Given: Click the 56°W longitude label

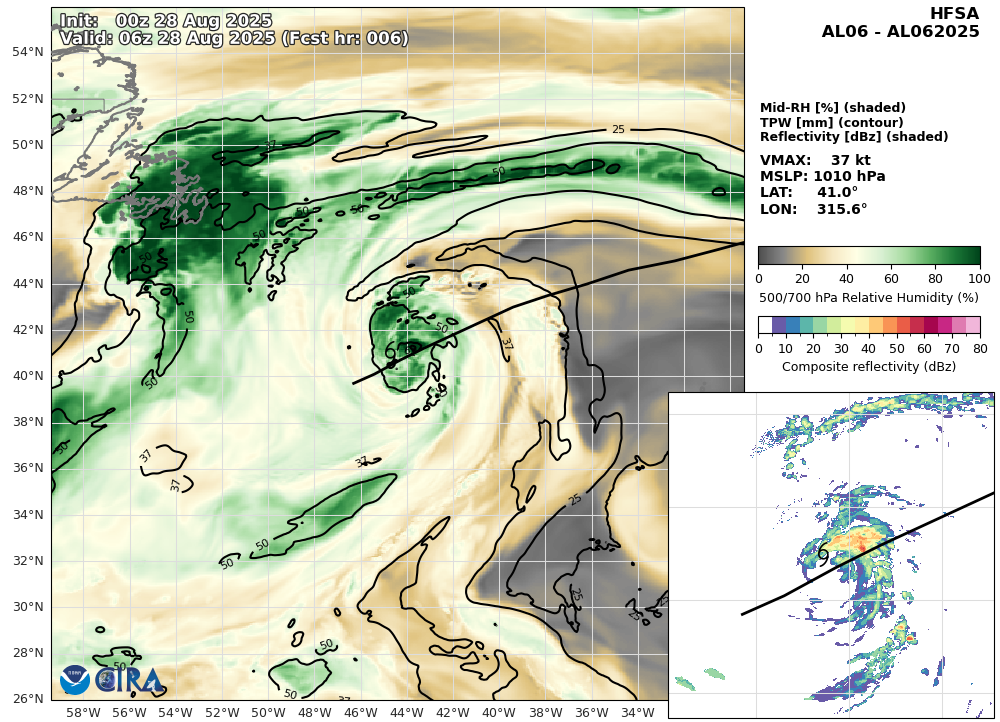Looking at the screenshot, I should pos(129,712).
